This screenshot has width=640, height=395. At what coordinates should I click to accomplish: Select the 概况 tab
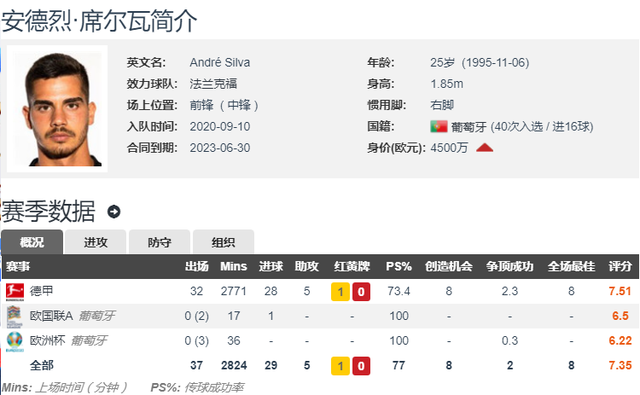click(x=32, y=242)
